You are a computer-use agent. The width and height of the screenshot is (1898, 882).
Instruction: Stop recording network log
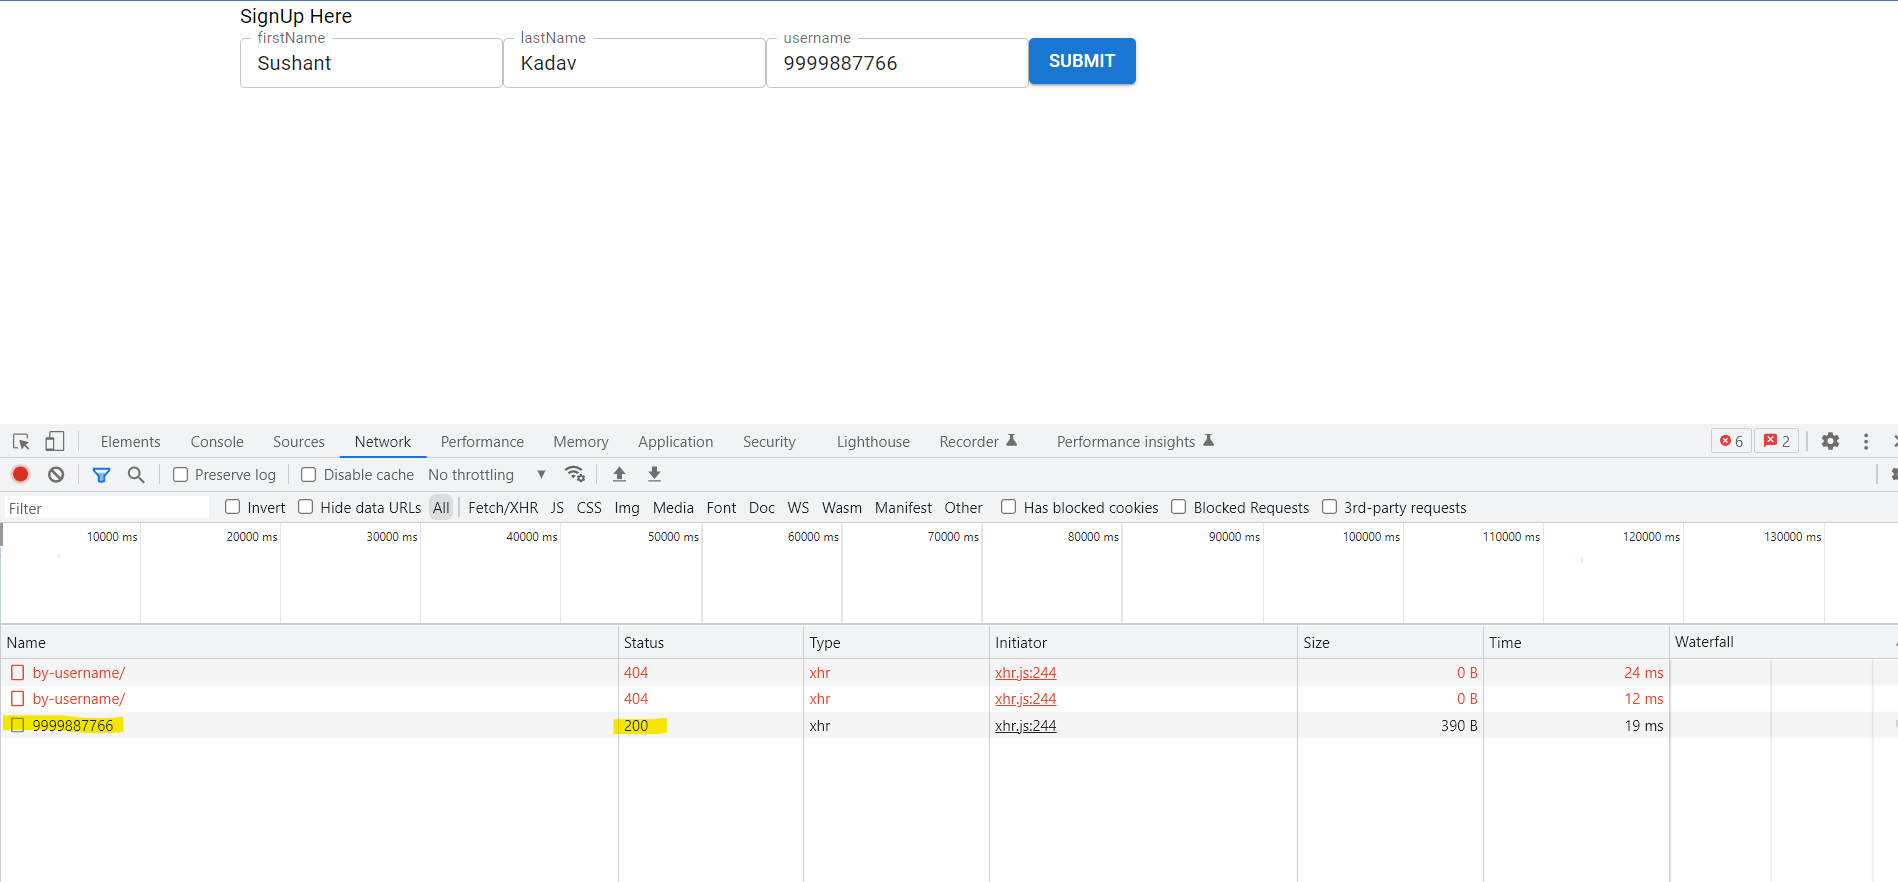pyautogui.click(x=20, y=474)
